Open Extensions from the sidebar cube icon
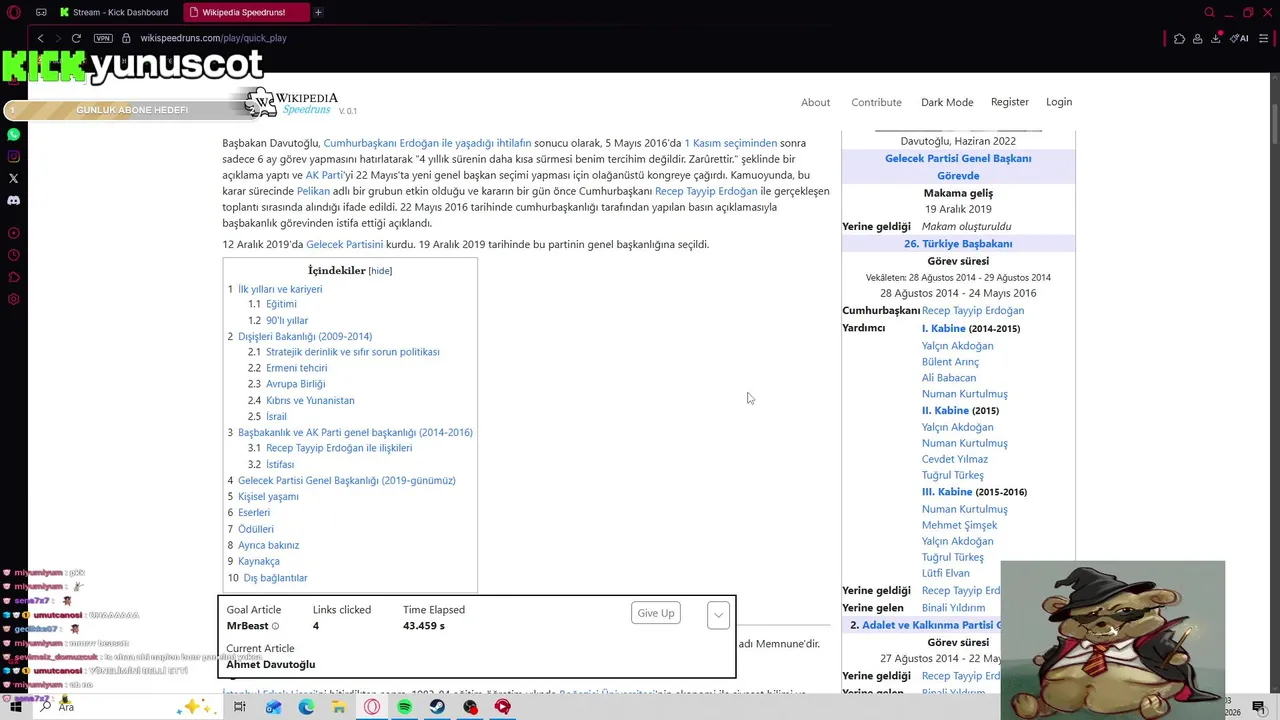The width and height of the screenshot is (1280, 720). (x=13, y=277)
